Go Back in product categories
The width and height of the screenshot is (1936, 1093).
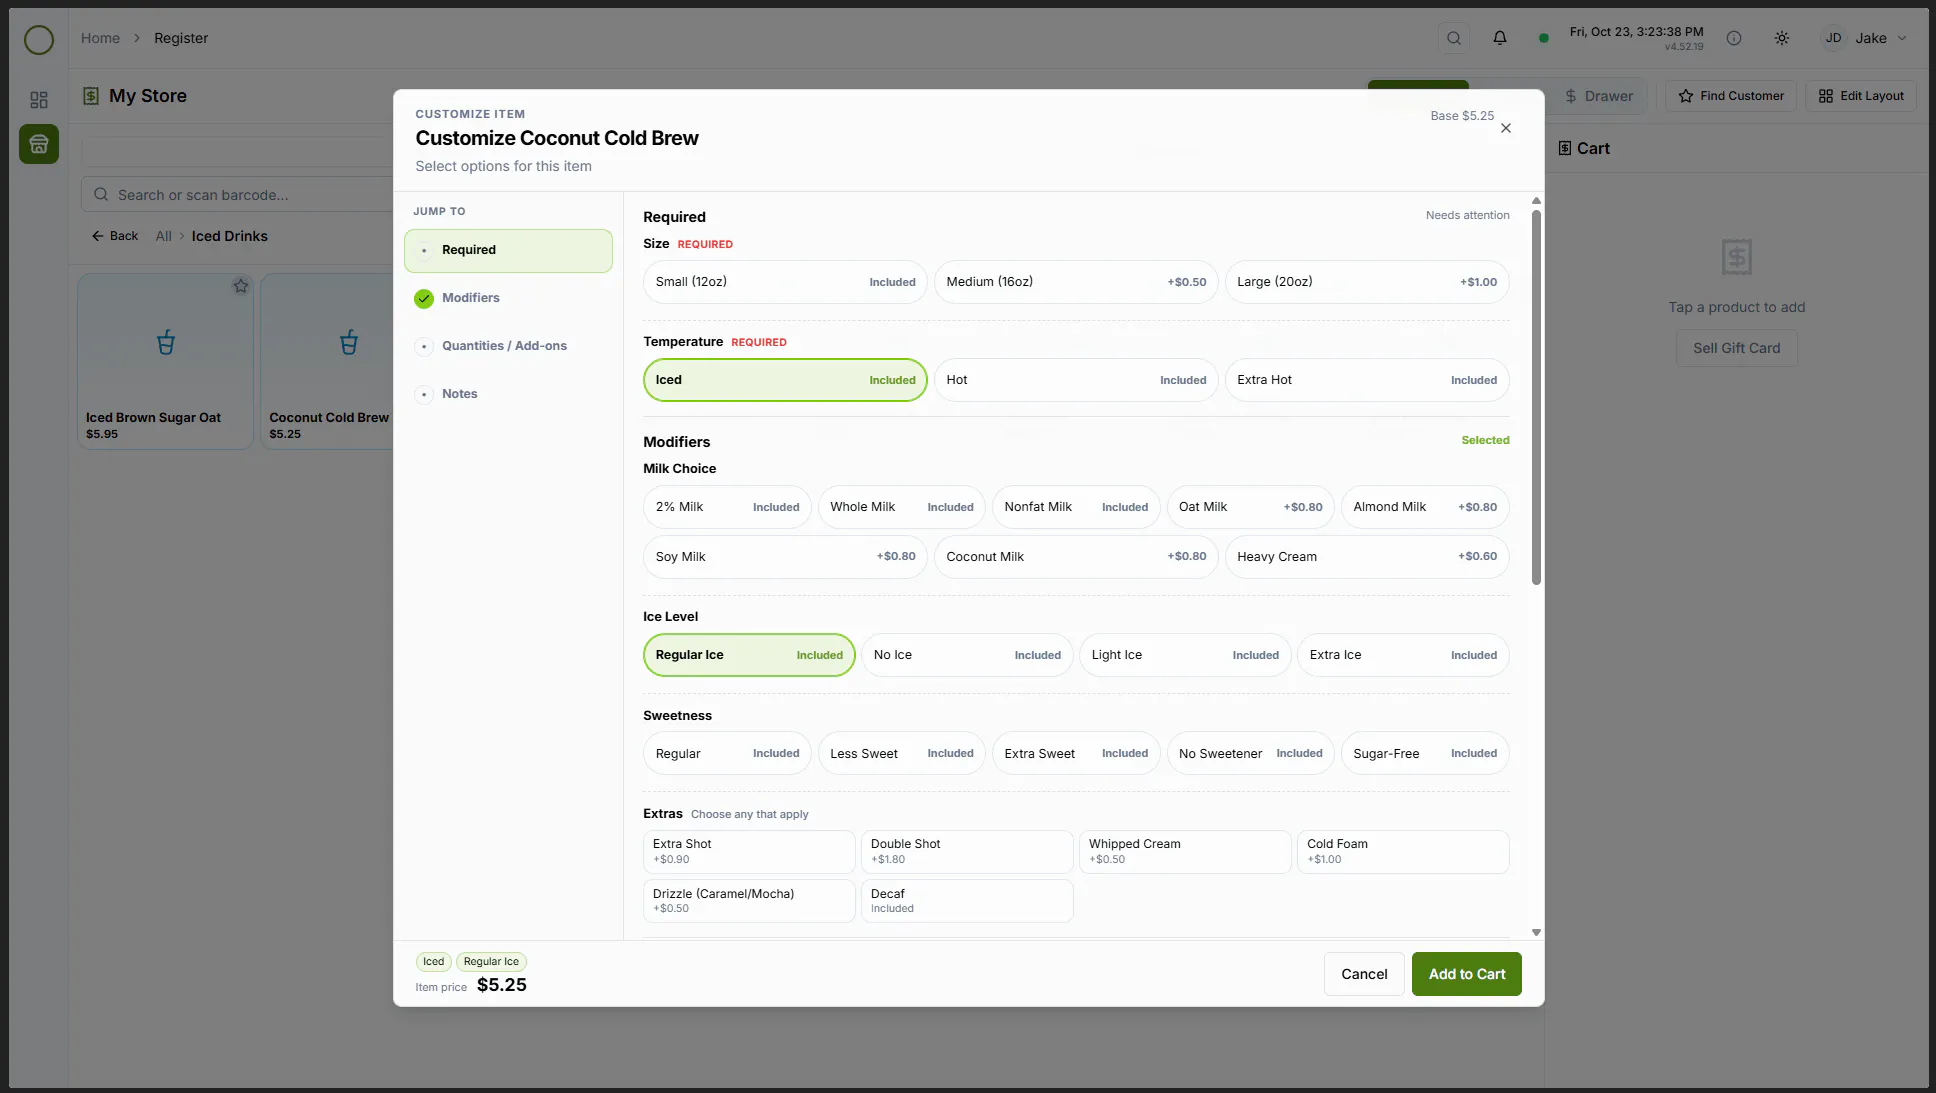point(115,236)
